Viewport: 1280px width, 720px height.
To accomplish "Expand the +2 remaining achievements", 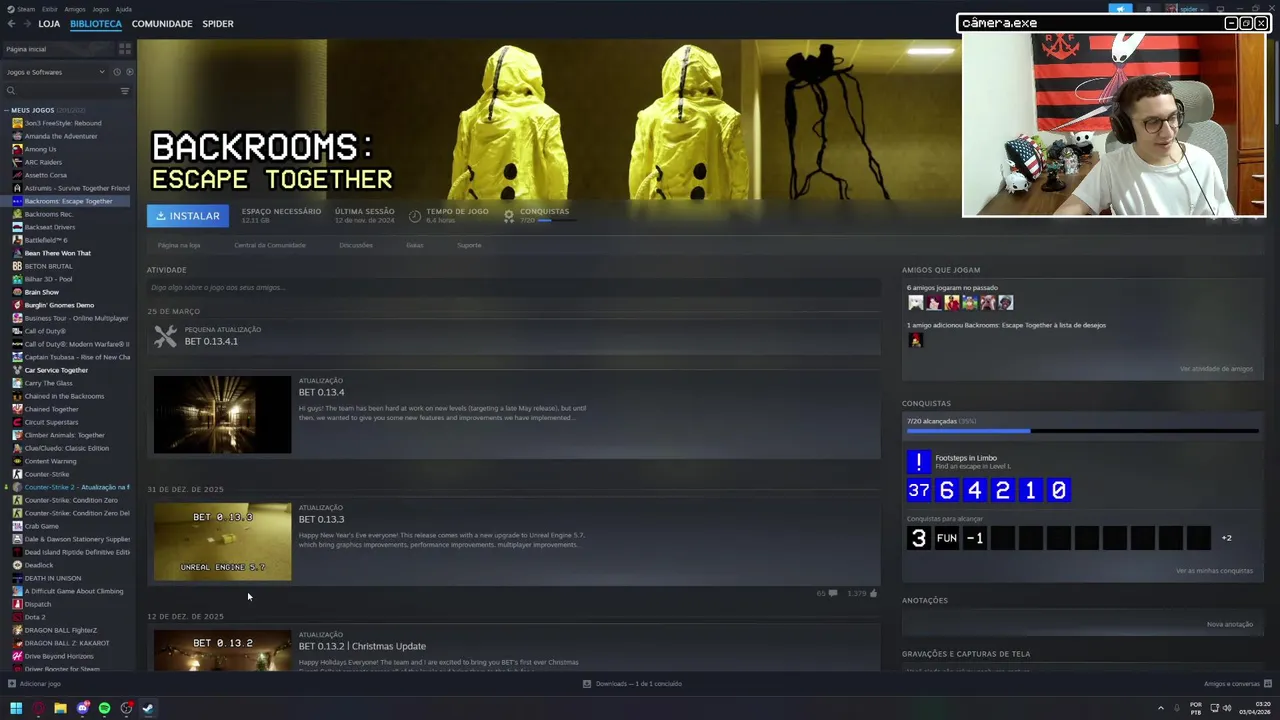I will (x=1226, y=538).
